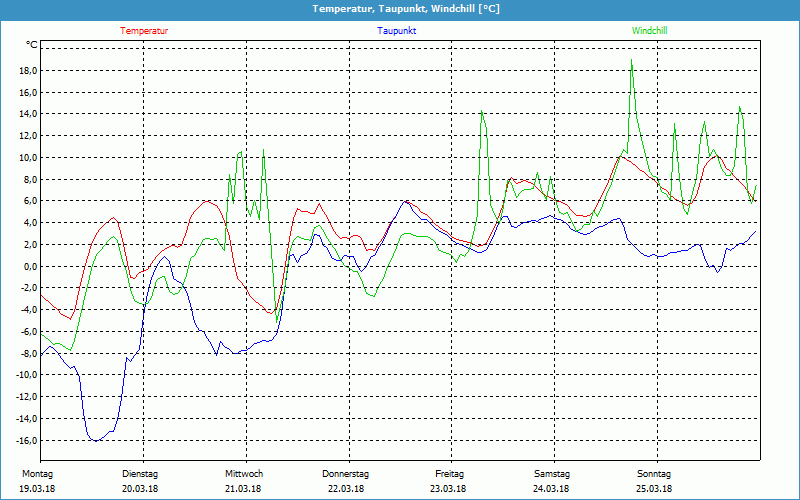Click the -14,0 y-axis value
Image resolution: width=800 pixels, height=500 pixels.
pos(27,418)
